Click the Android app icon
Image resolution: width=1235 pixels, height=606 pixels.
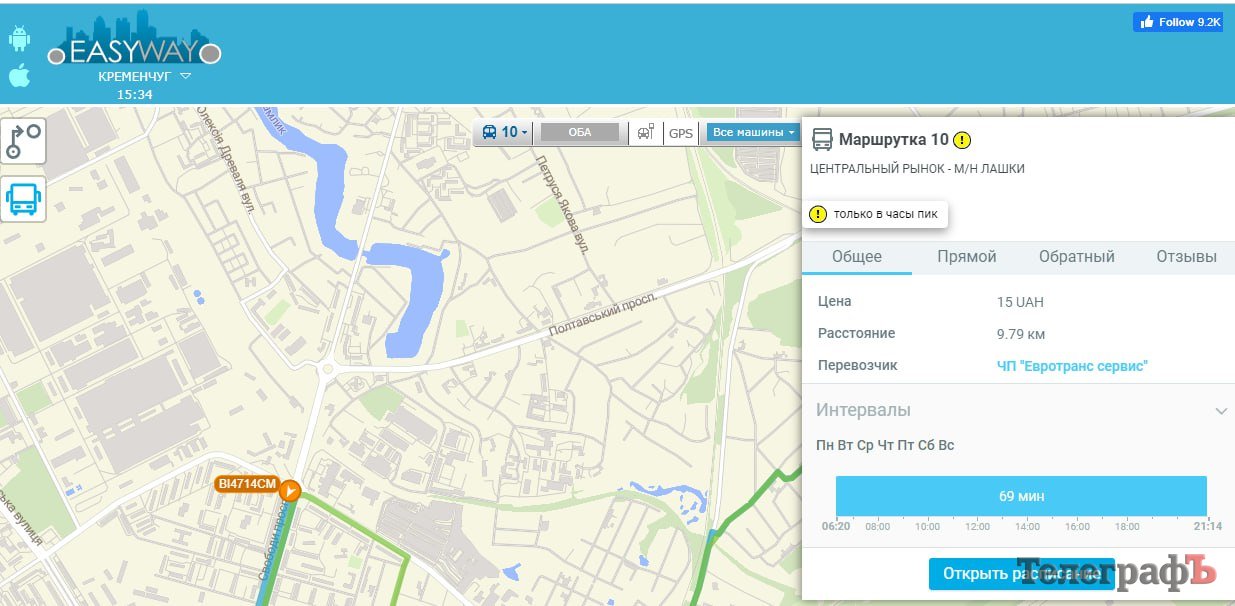pyautogui.click(x=19, y=39)
